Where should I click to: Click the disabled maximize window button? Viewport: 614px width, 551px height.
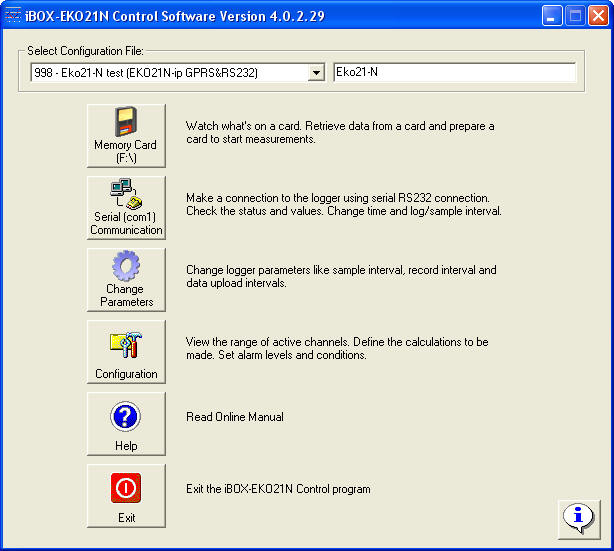(575, 16)
